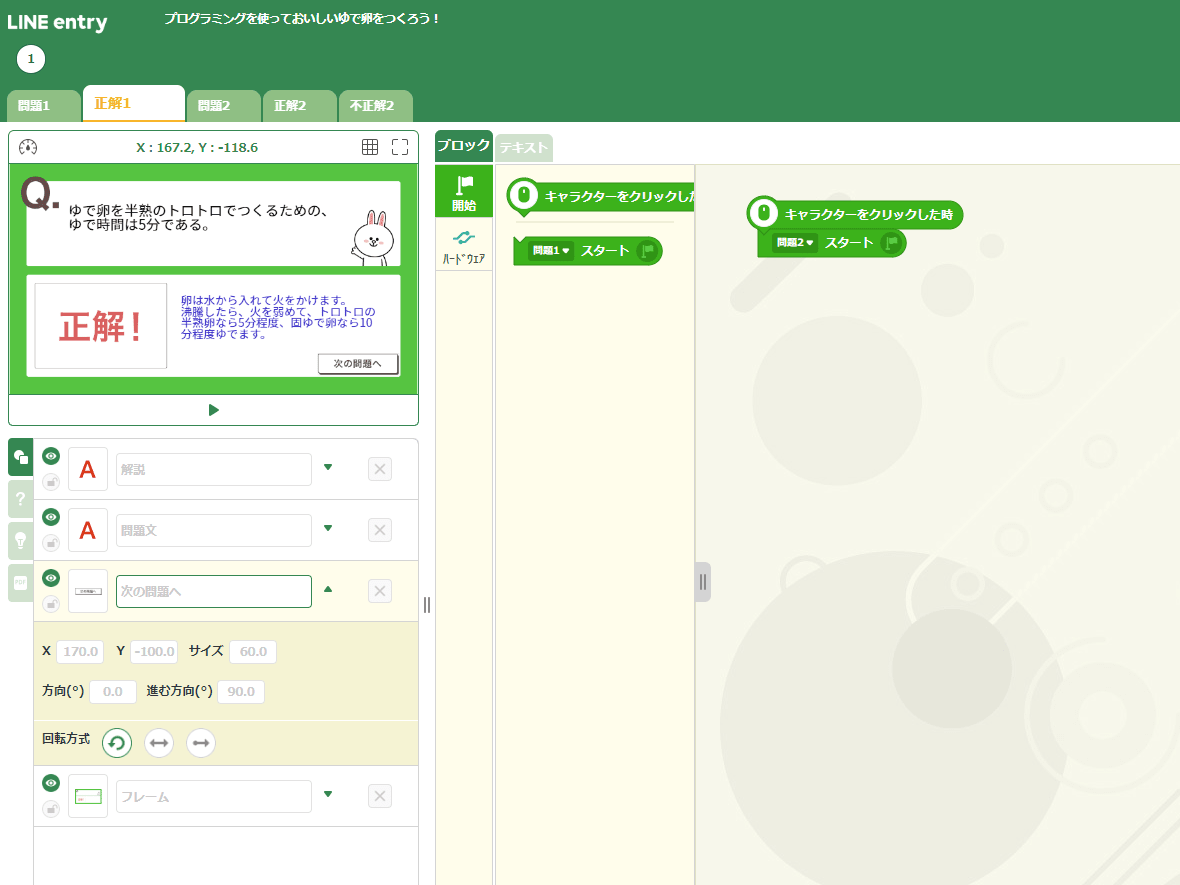Delete the 解説 object

tap(380, 470)
